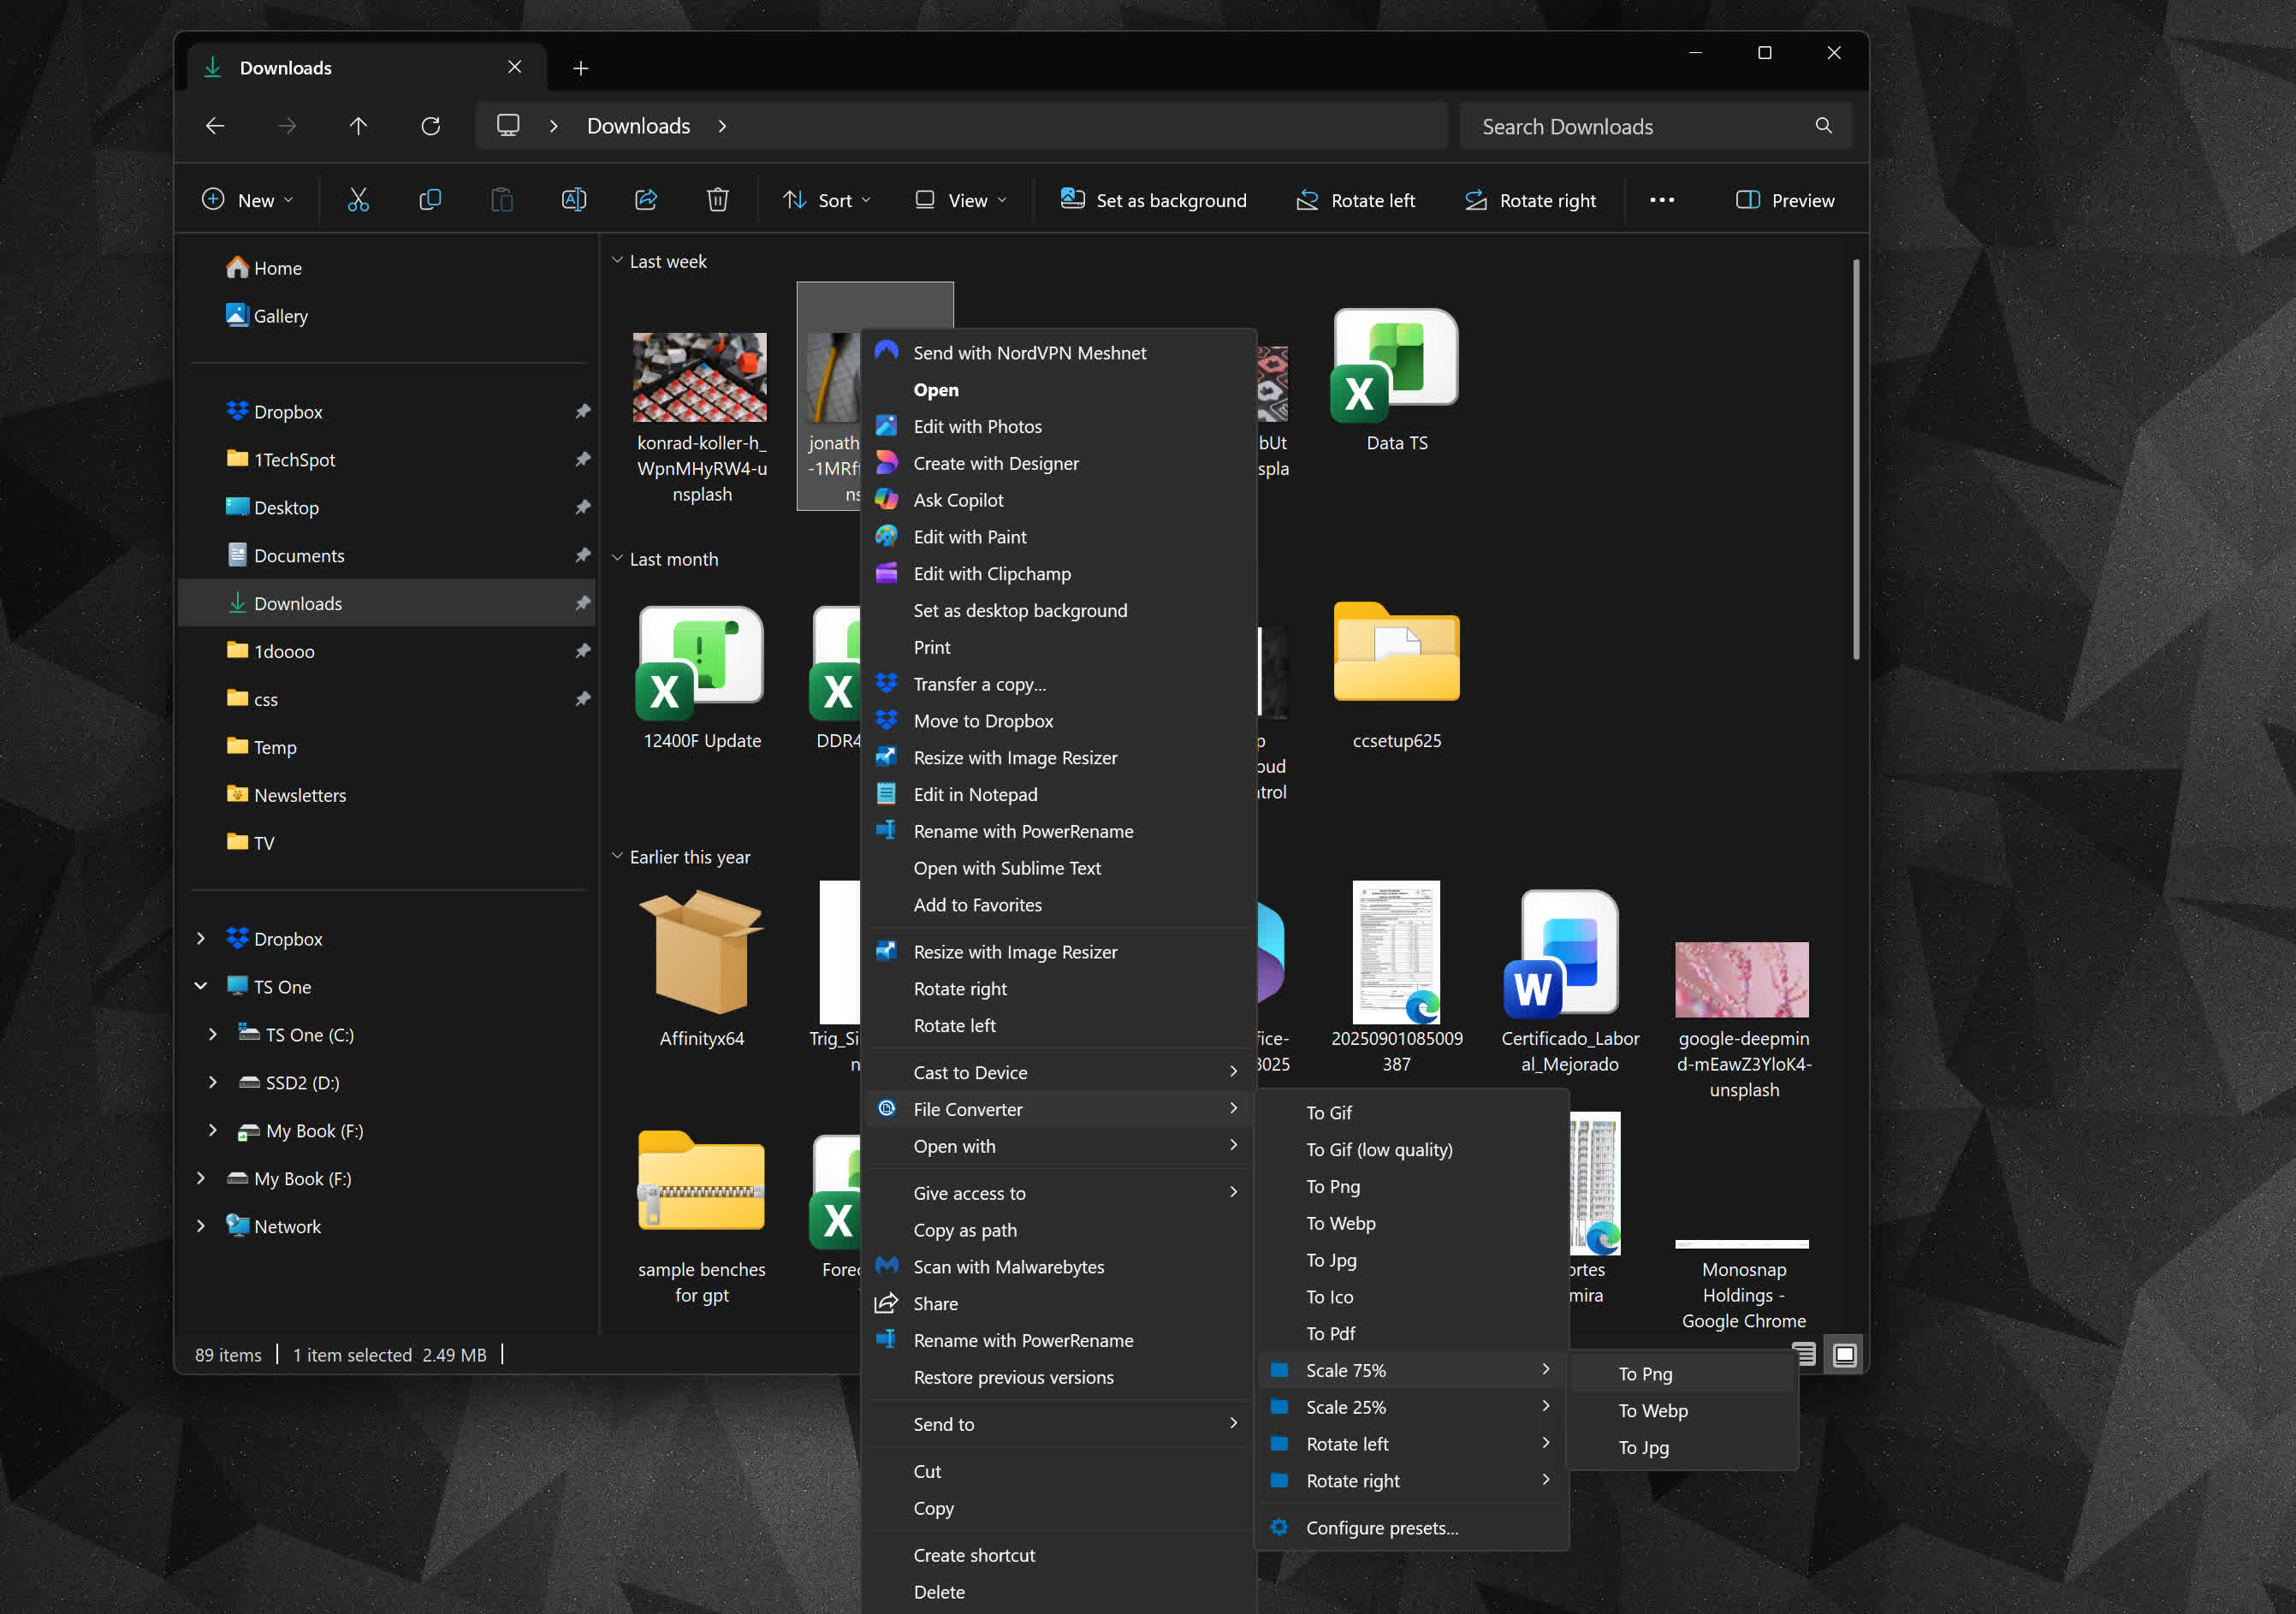Click the Refresh icon in navigation bar
2296x1614 pixels.
[x=431, y=126]
